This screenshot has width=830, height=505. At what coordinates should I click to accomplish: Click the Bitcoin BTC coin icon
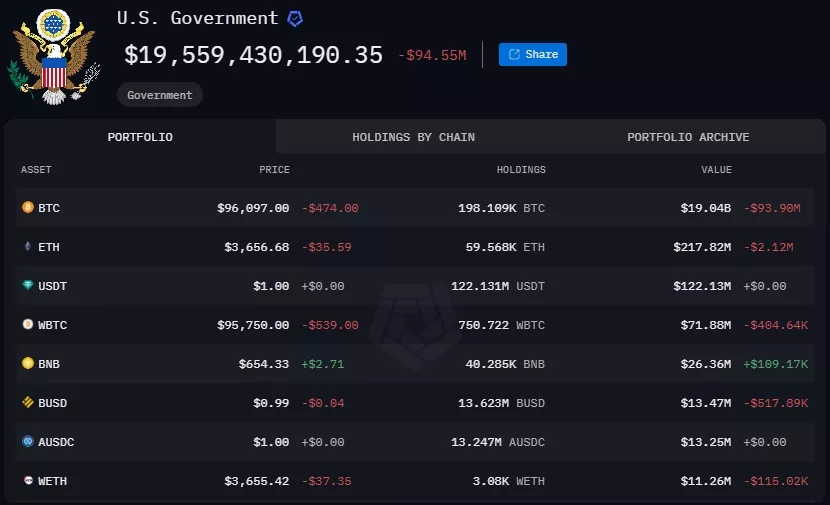pyautogui.click(x=27, y=208)
